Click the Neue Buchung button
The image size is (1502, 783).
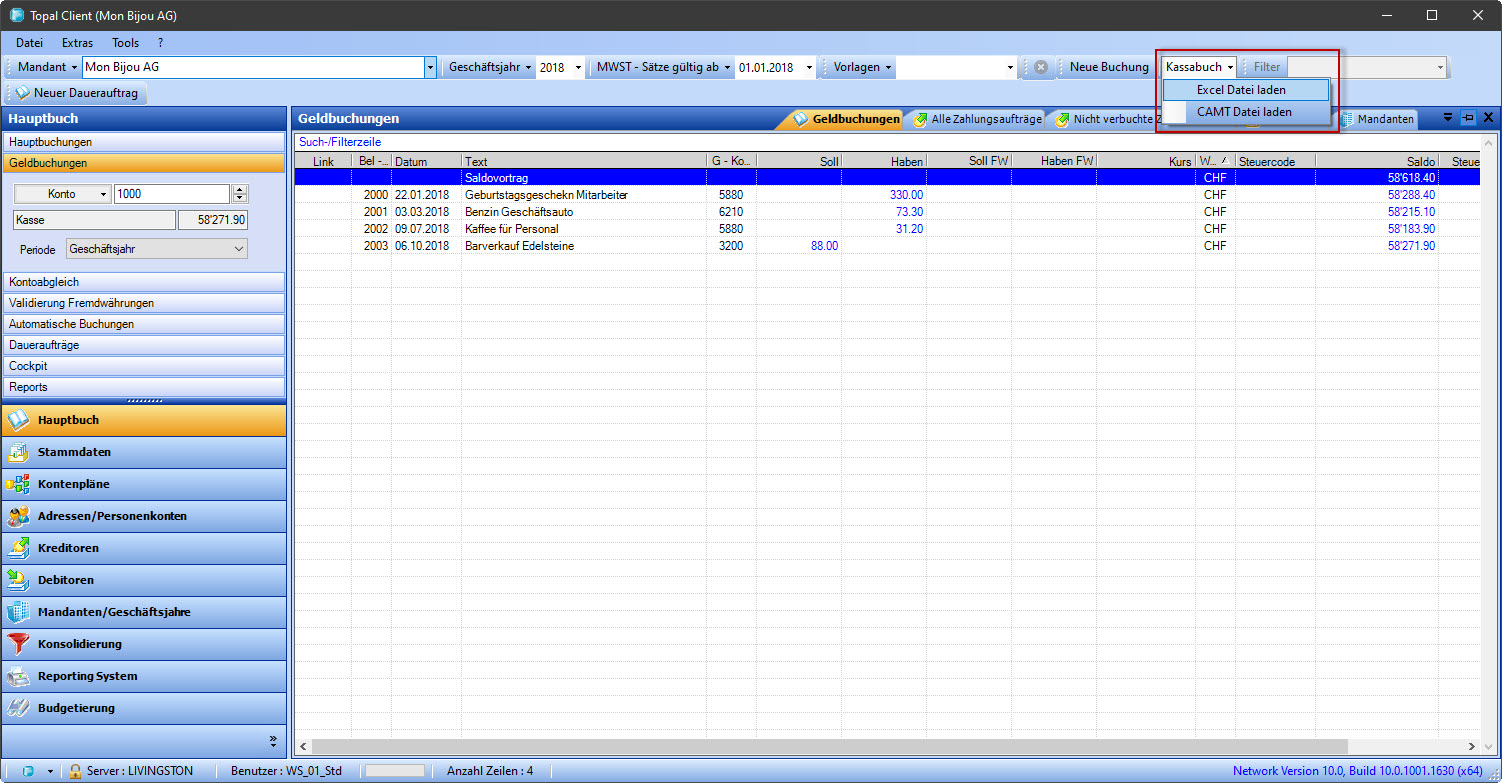click(1108, 67)
